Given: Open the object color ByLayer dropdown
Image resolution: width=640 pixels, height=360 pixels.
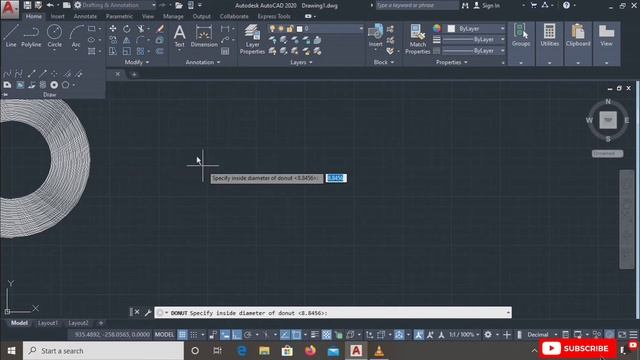Looking at the screenshot, I should (x=476, y=29).
